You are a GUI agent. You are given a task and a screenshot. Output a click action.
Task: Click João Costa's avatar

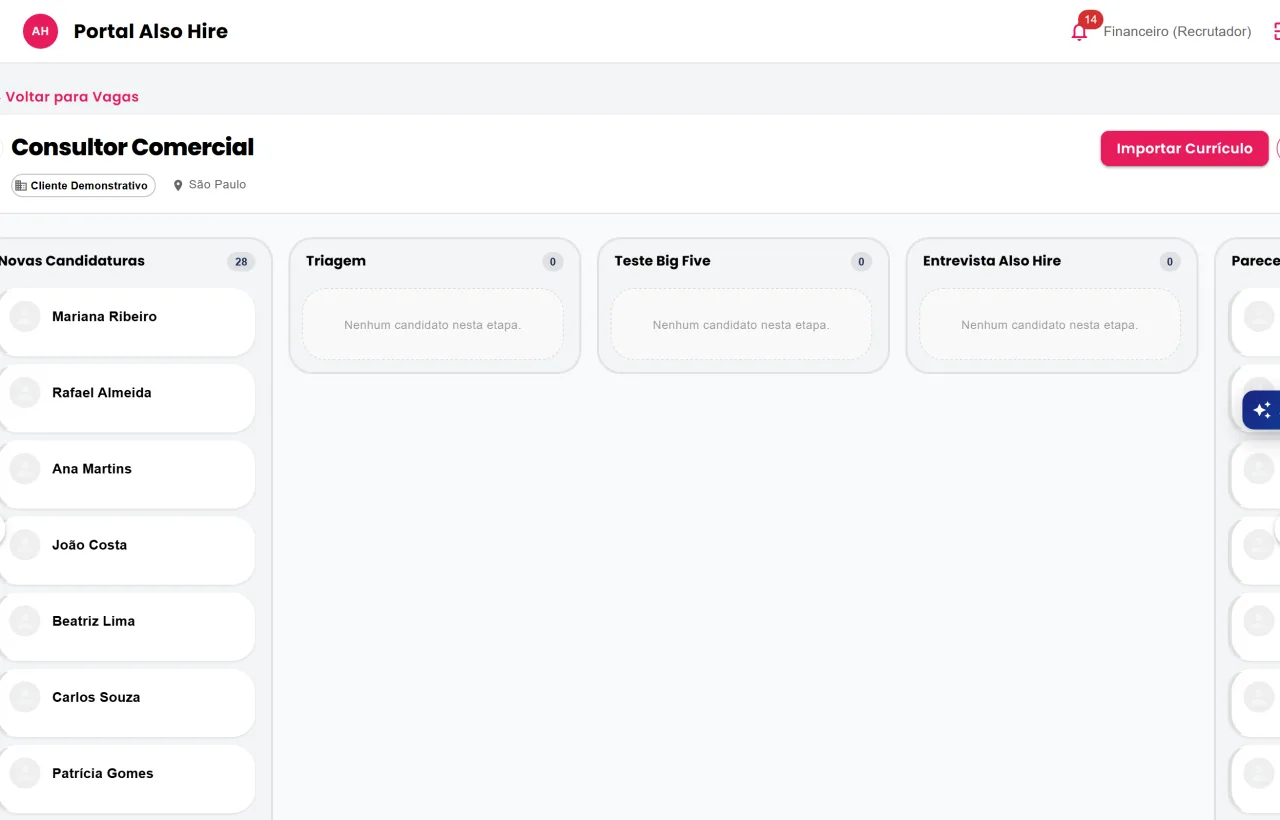point(25,545)
